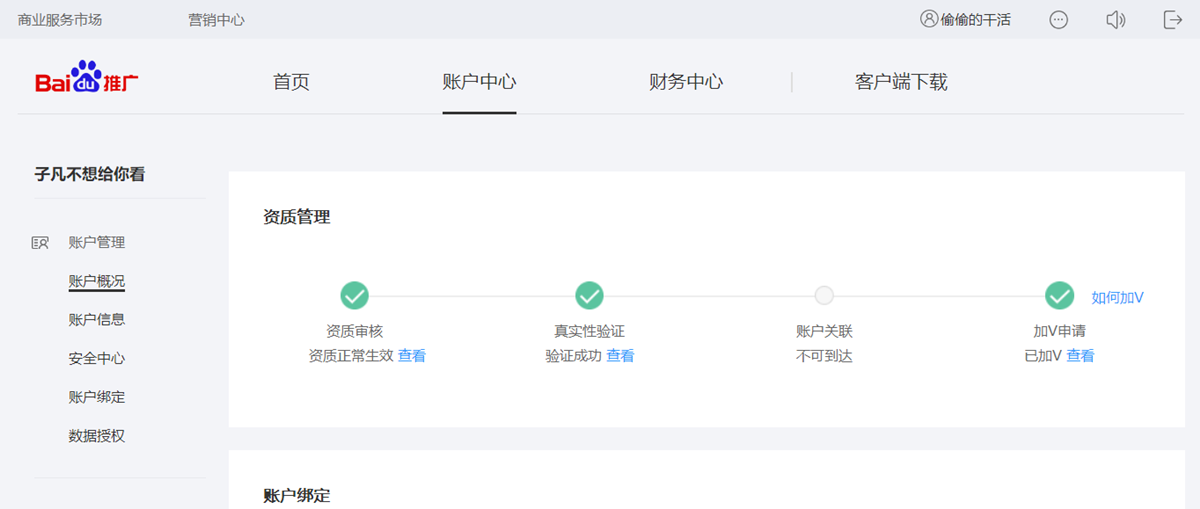Click the 资质管理 section heading
The image size is (1200, 509).
pyautogui.click(x=297, y=217)
